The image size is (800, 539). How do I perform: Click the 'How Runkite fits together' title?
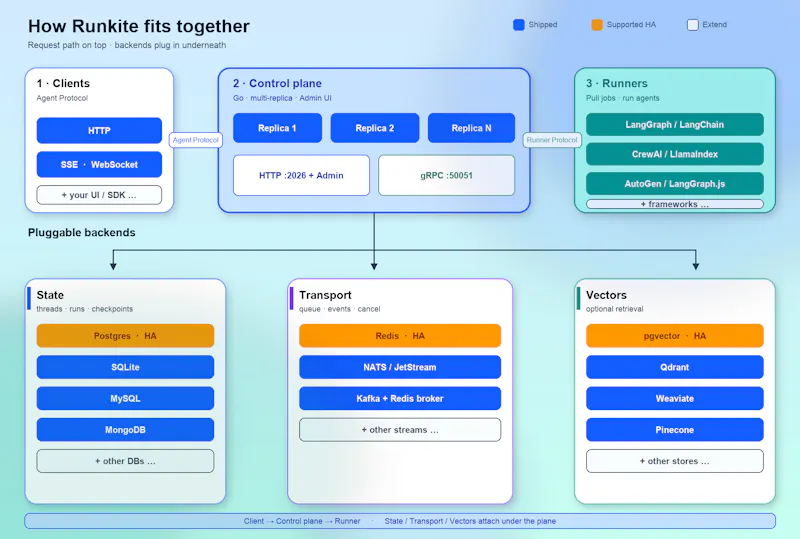click(x=139, y=26)
